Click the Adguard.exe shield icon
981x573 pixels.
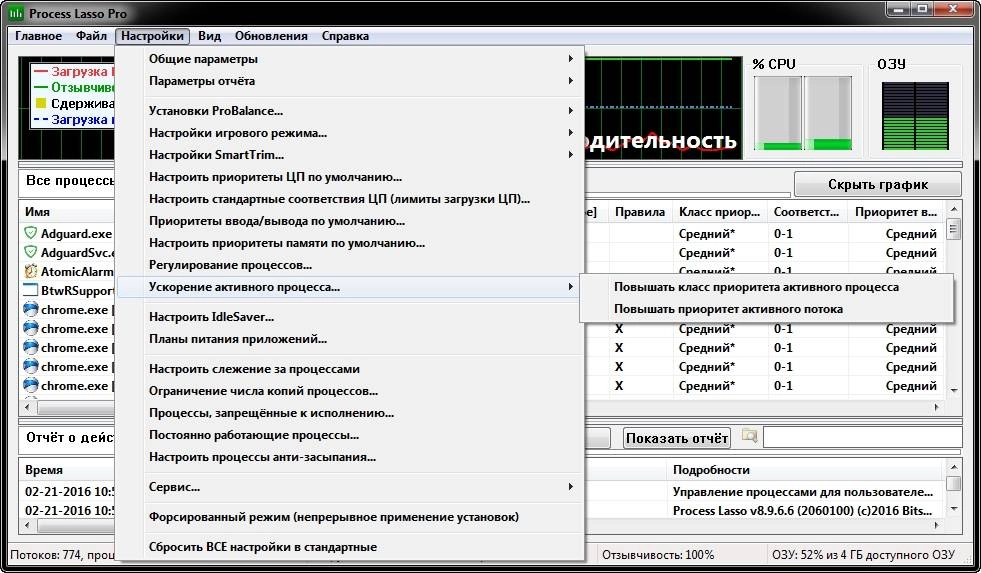[x=30, y=233]
